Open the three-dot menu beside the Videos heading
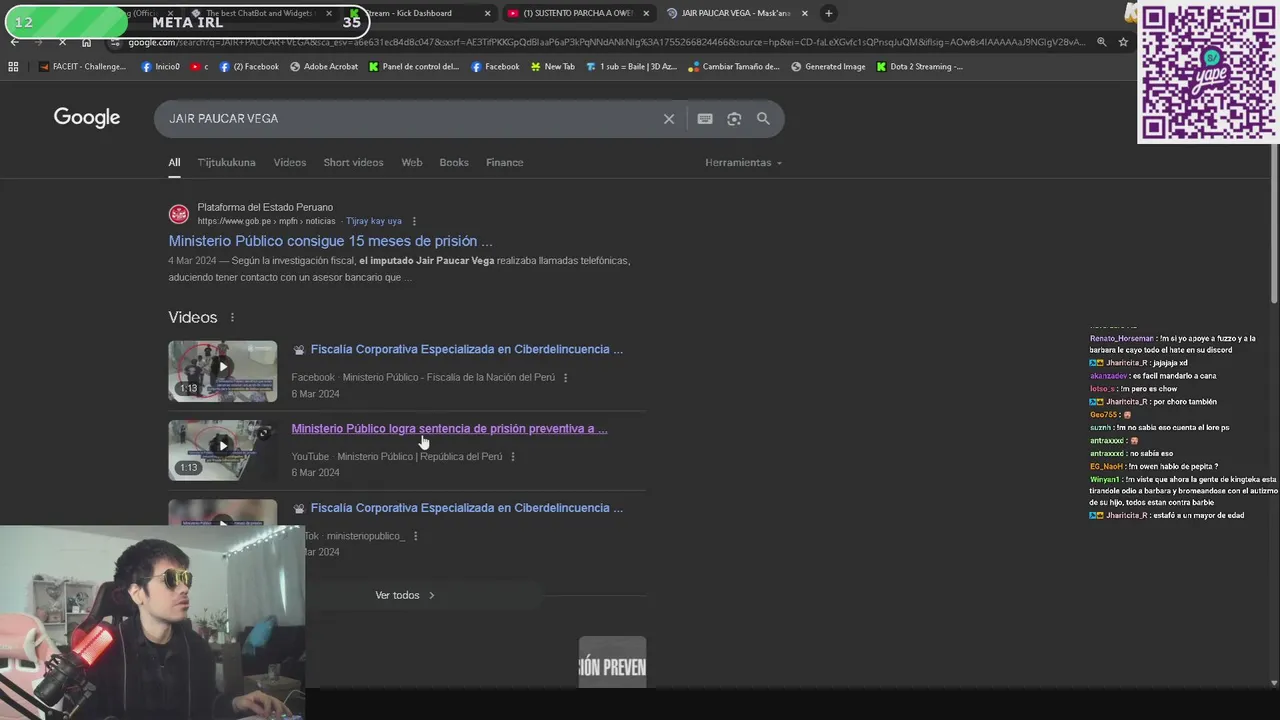The width and height of the screenshot is (1280, 720). [x=232, y=318]
